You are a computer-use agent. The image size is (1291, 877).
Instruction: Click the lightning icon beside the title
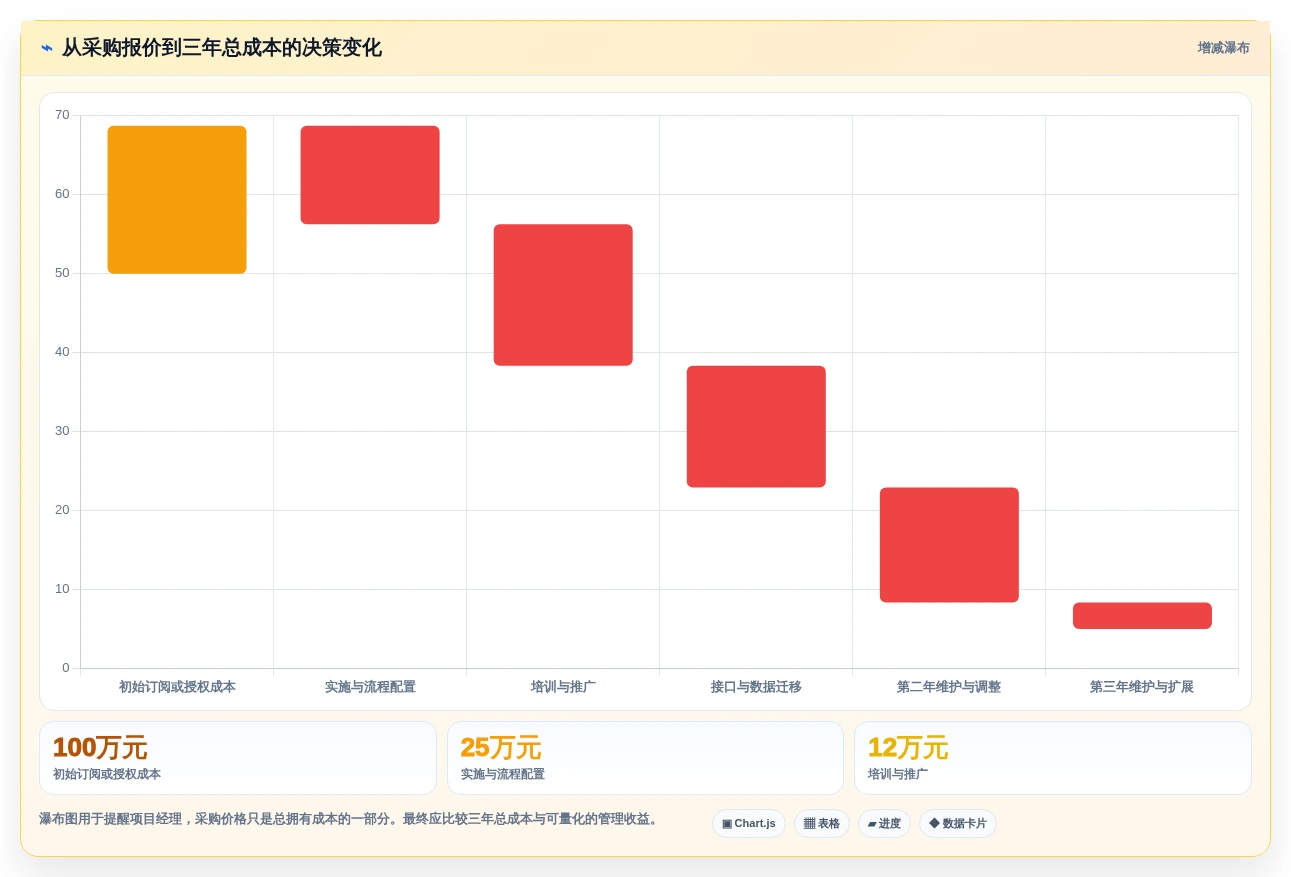47,48
